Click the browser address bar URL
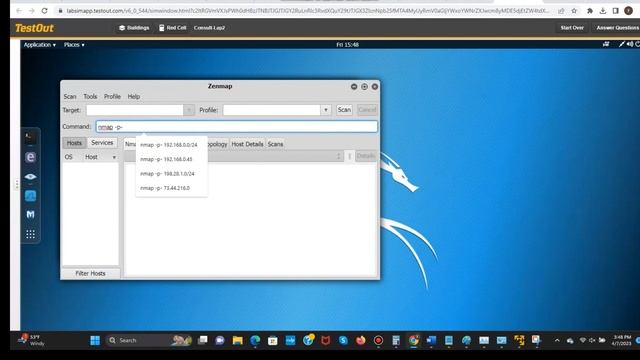640x360 pixels. pos(307,11)
